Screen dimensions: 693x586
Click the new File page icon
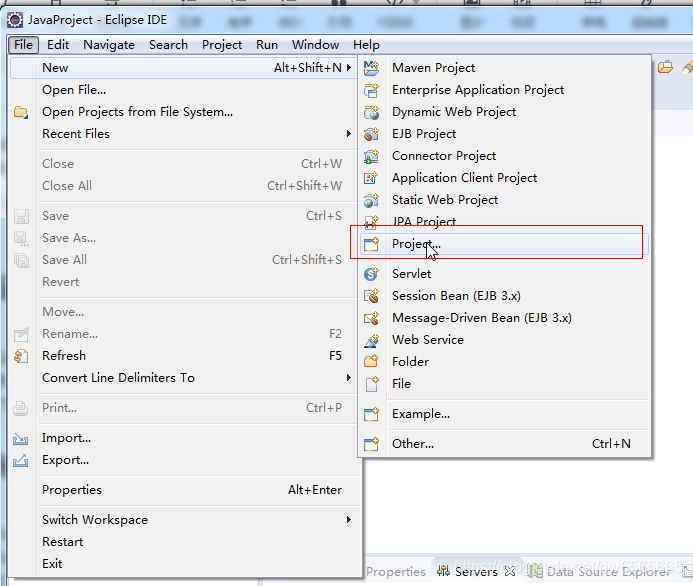click(371, 384)
